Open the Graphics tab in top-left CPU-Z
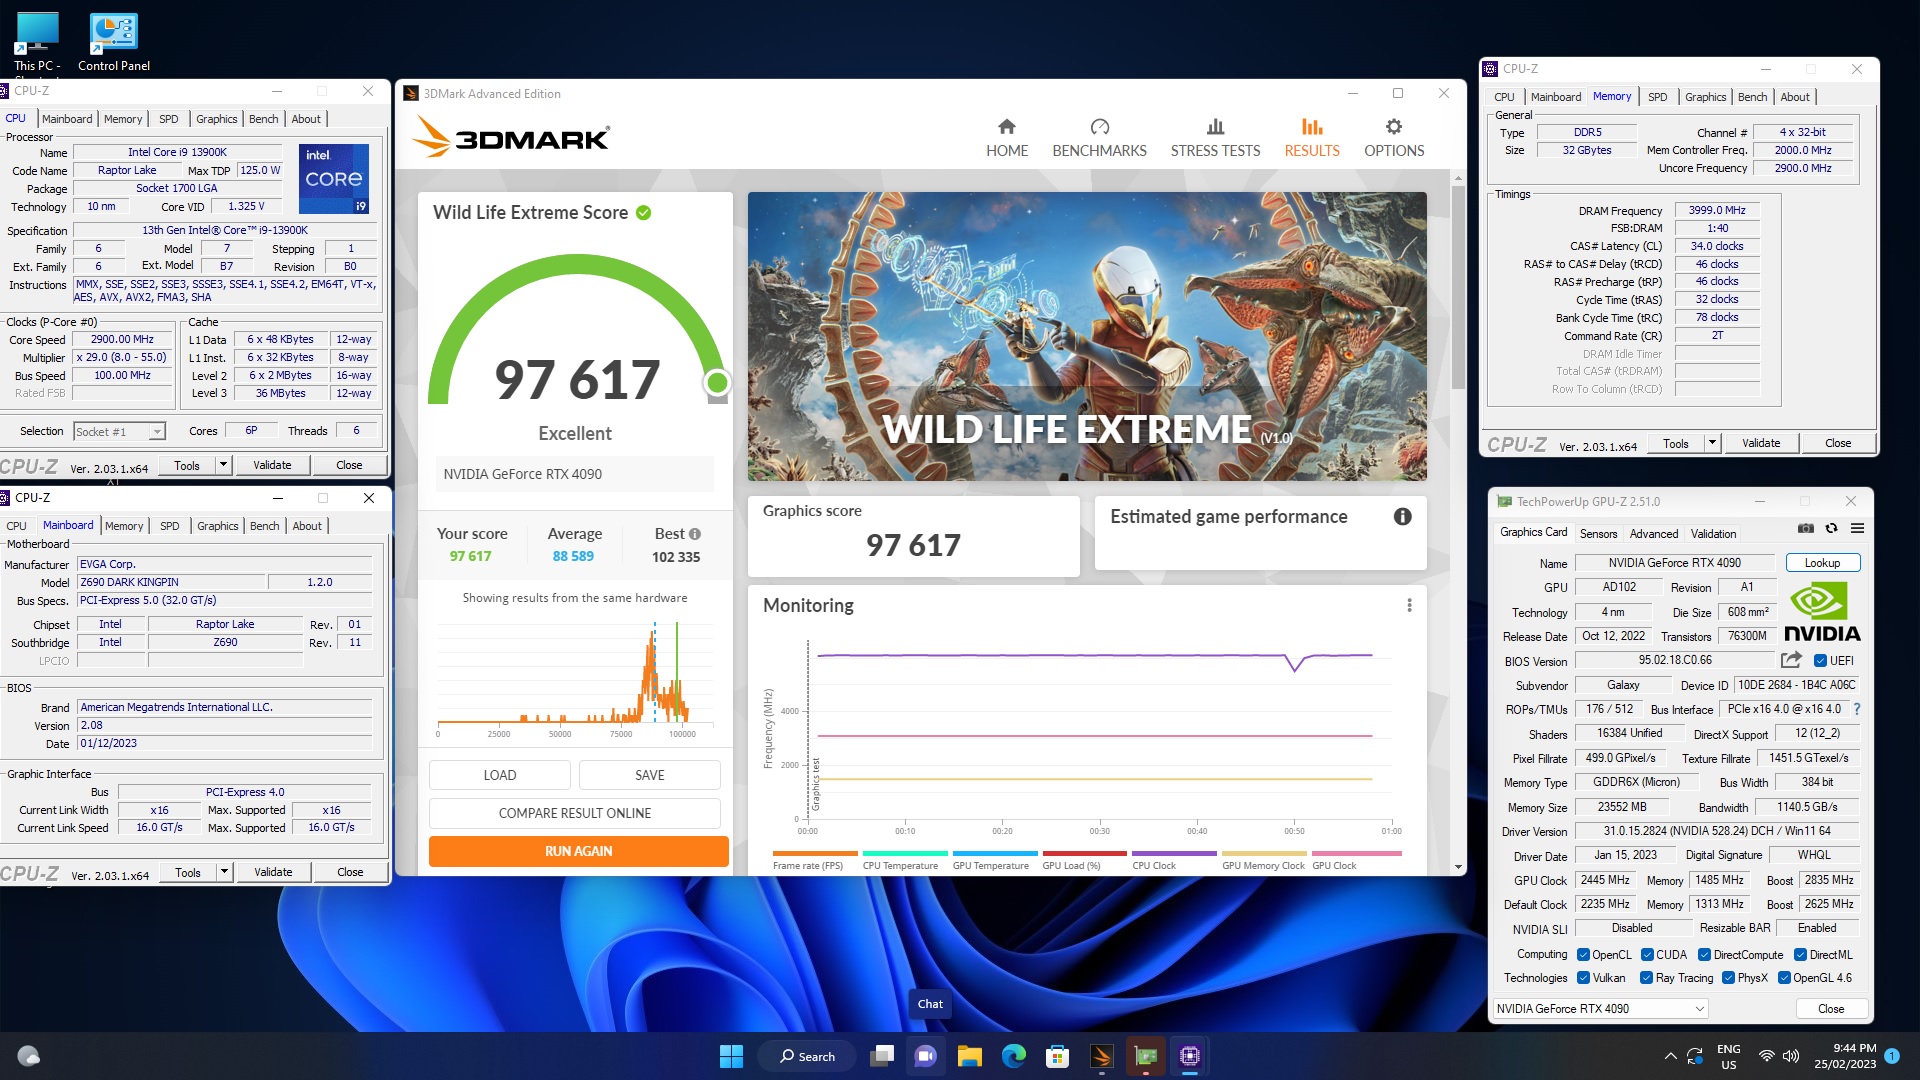 pyautogui.click(x=216, y=119)
